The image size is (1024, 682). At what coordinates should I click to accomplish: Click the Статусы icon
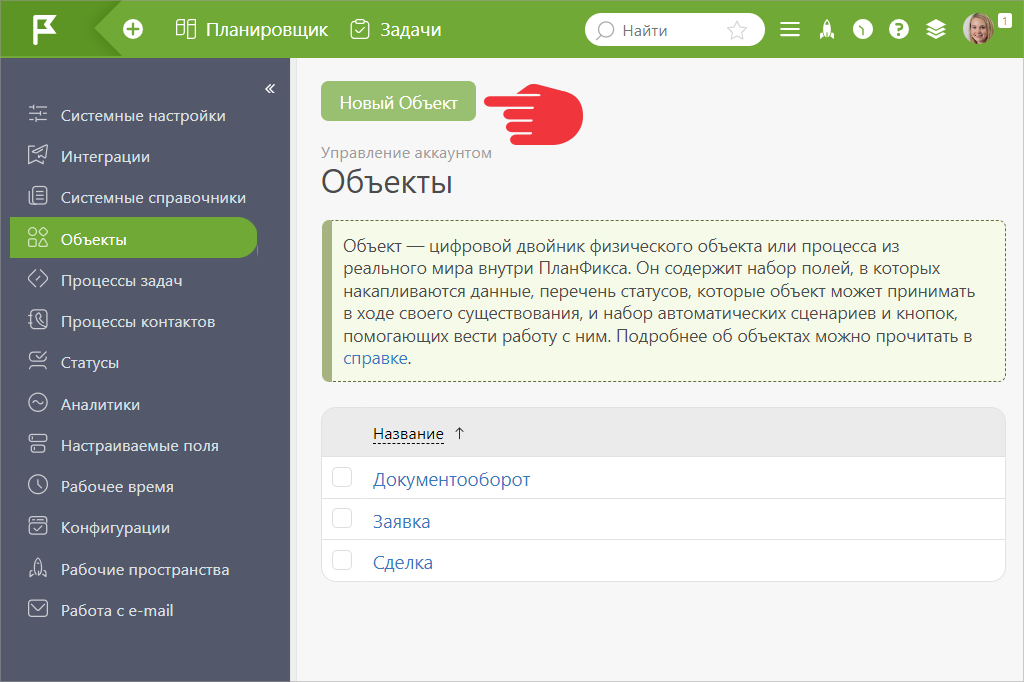click(38, 361)
